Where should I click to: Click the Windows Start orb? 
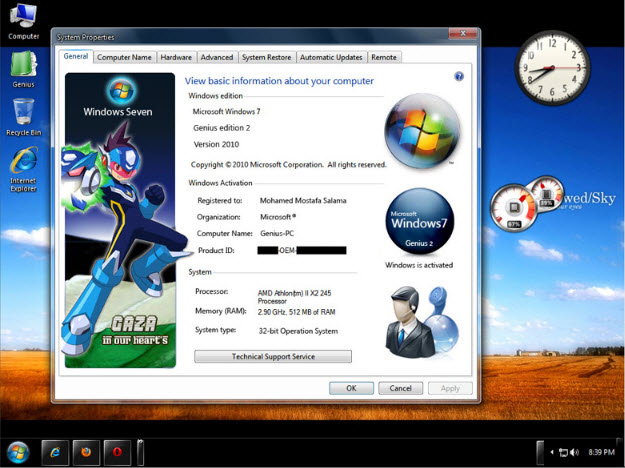tap(18, 453)
